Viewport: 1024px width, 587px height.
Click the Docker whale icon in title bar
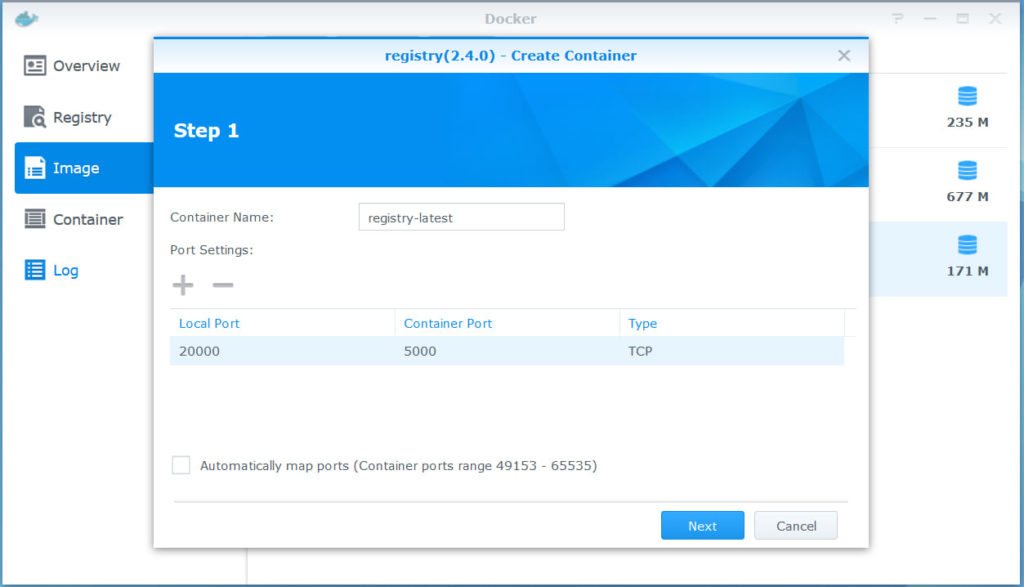27,18
